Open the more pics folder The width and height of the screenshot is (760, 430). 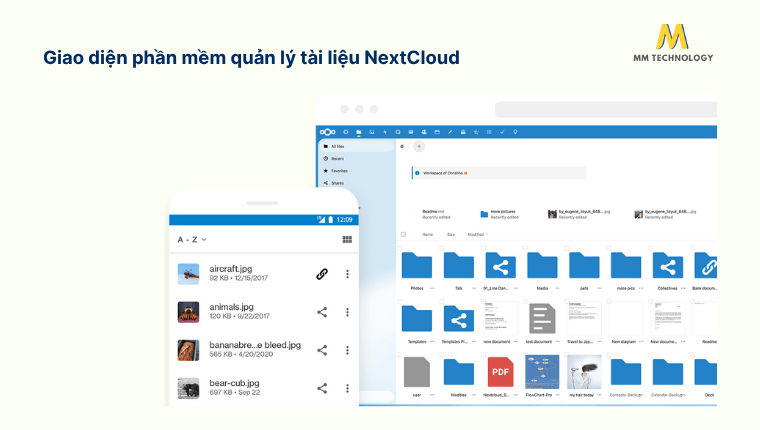tap(626, 266)
